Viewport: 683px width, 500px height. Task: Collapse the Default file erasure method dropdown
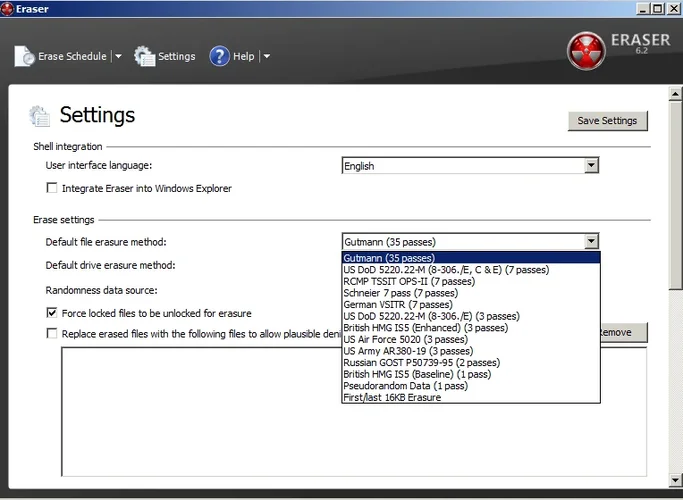591,241
